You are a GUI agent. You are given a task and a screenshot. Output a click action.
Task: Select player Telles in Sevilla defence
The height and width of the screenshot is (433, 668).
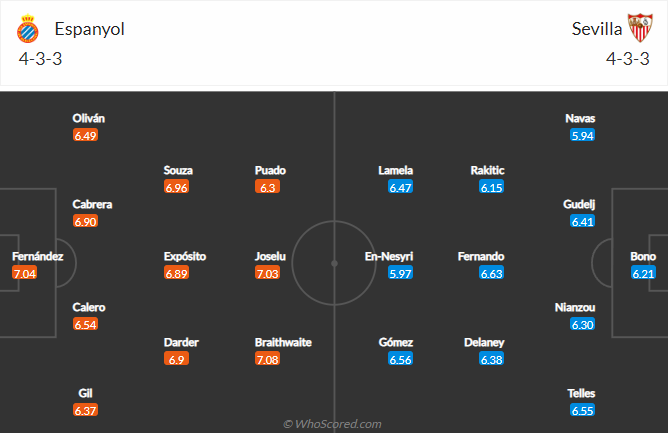581,393
